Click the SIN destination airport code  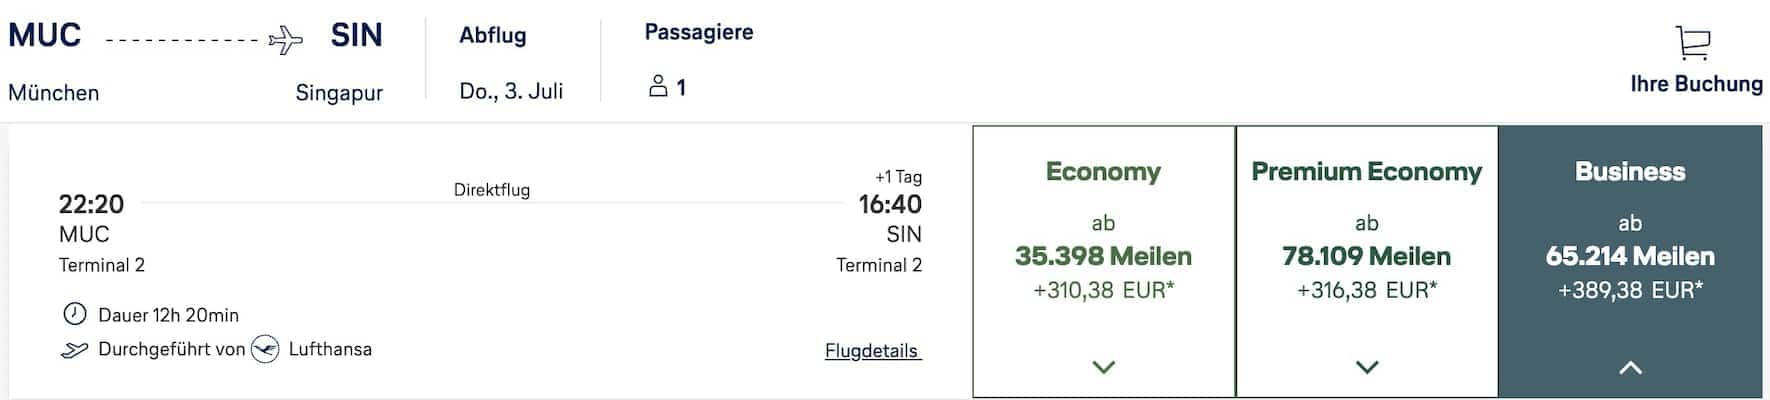pyautogui.click(x=357, y=36)
